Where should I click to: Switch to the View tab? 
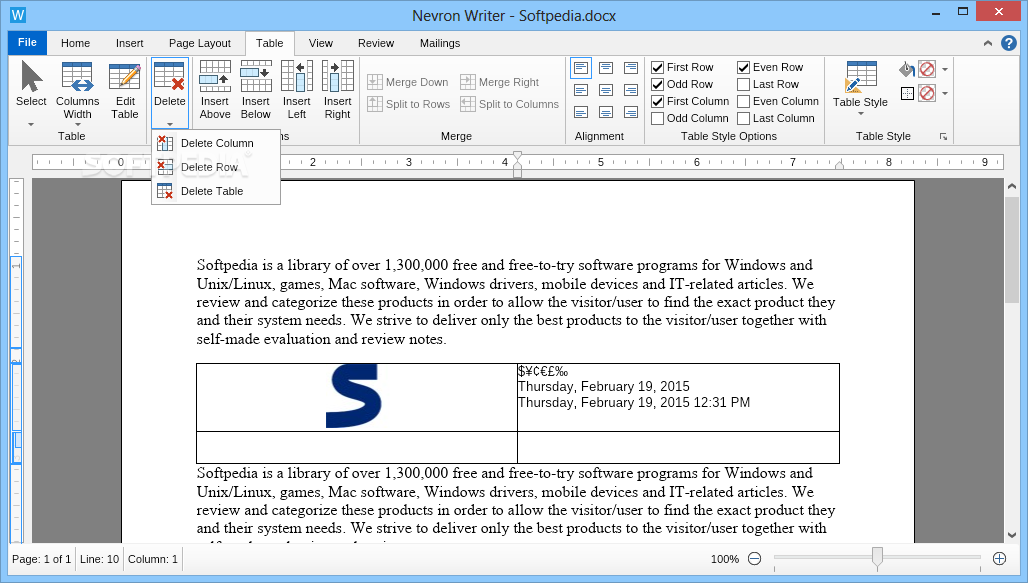pyautogui.click(x=321, y=43)
